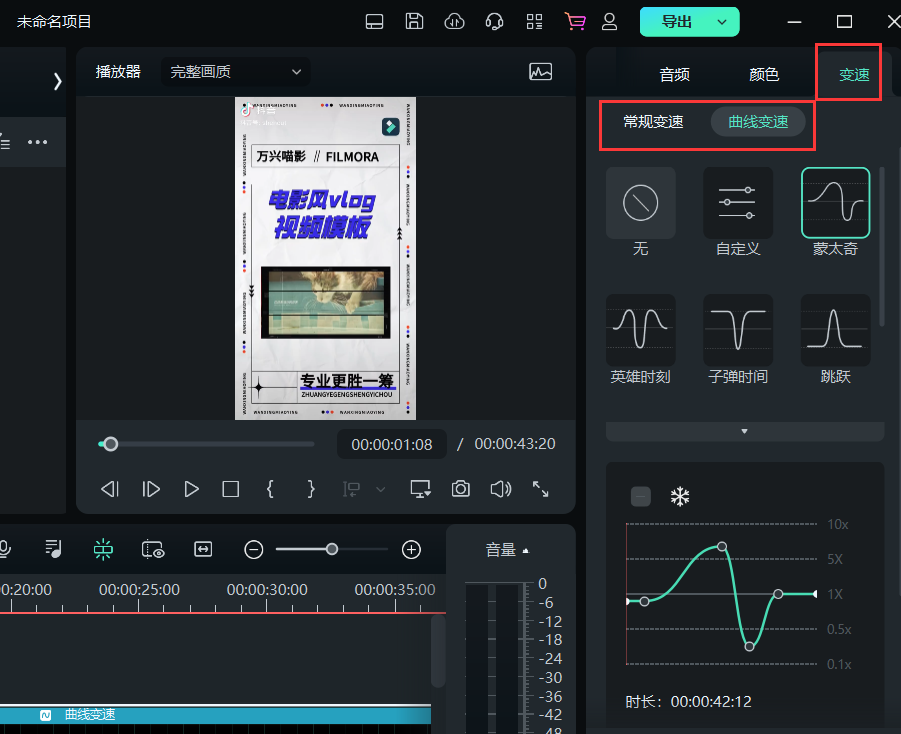Screen dimensions: 901x734
Task: Toggle fullscreen preview
Action: tap(541, 488)
